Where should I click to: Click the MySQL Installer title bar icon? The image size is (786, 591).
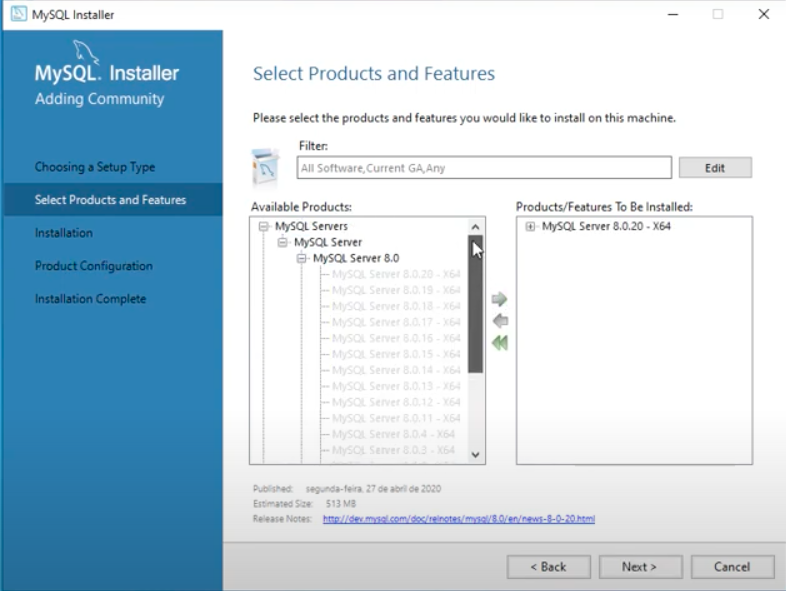pyautogui.click(x=18, y=14)
